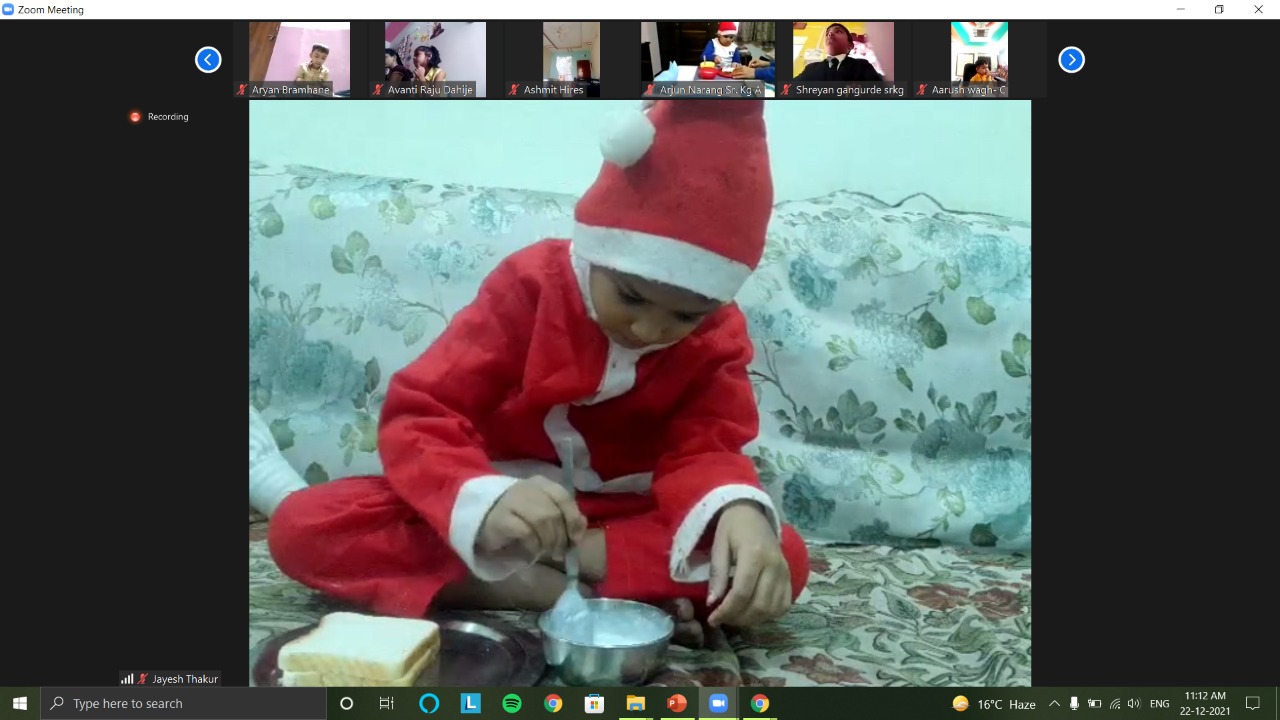This screenshot has width=1280, height=720.
Task: Expand hidden system tray icons
Action: coord(1054,704)
